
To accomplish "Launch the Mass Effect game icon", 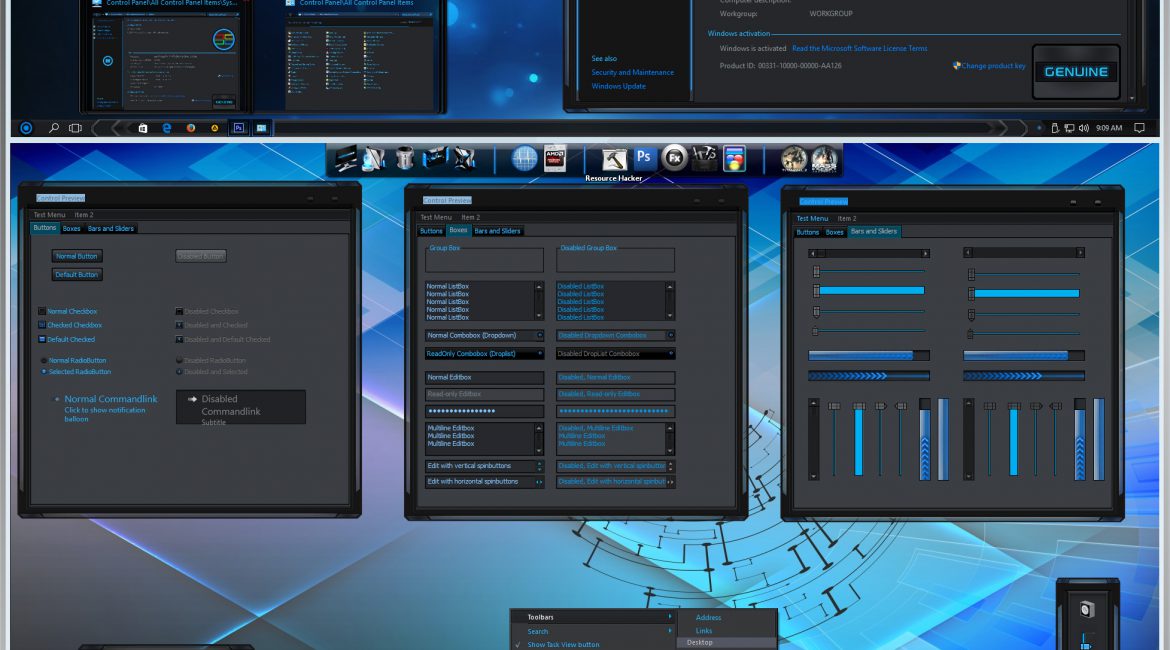I will pos(825,159).
